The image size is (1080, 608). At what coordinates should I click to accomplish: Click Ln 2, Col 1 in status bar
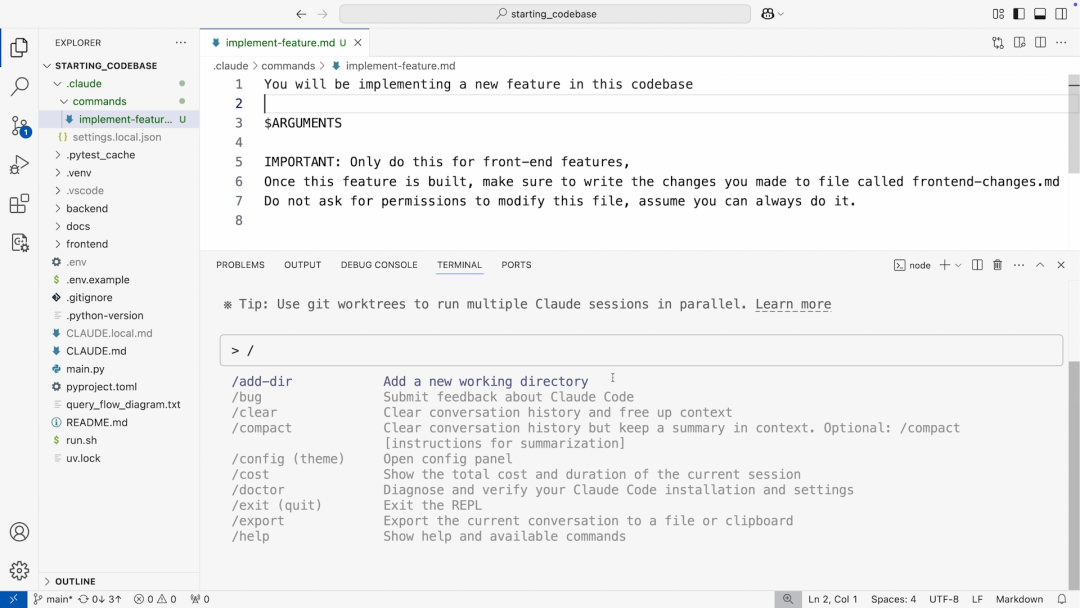coord(832,598)
